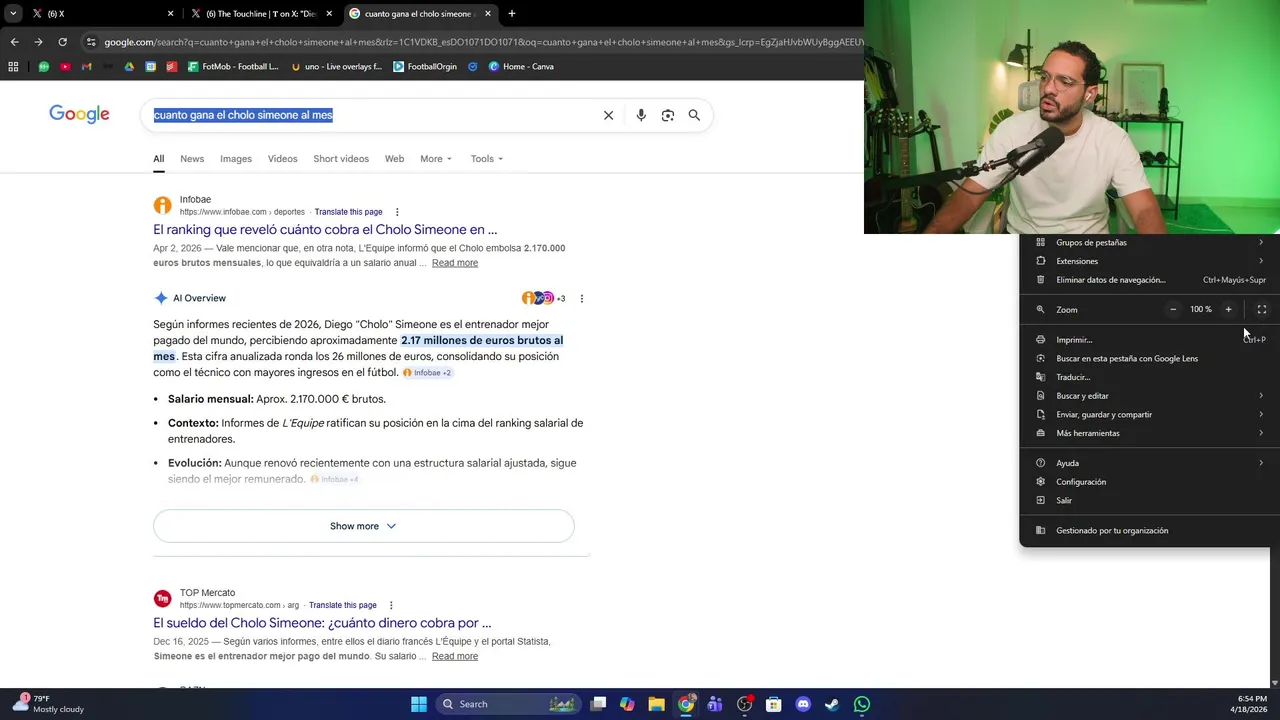Open the uno Live overlays bookmark

click(x=336, y=67)
